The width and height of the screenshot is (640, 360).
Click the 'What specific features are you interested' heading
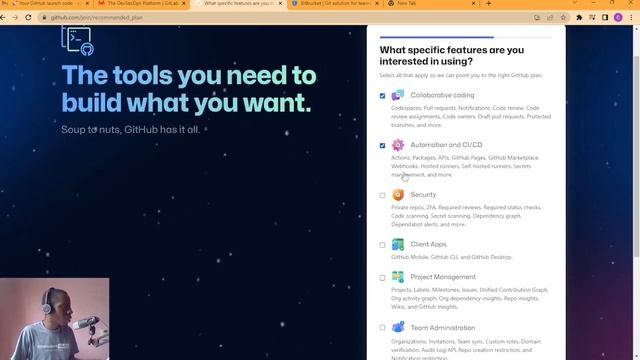click(451, 56)
